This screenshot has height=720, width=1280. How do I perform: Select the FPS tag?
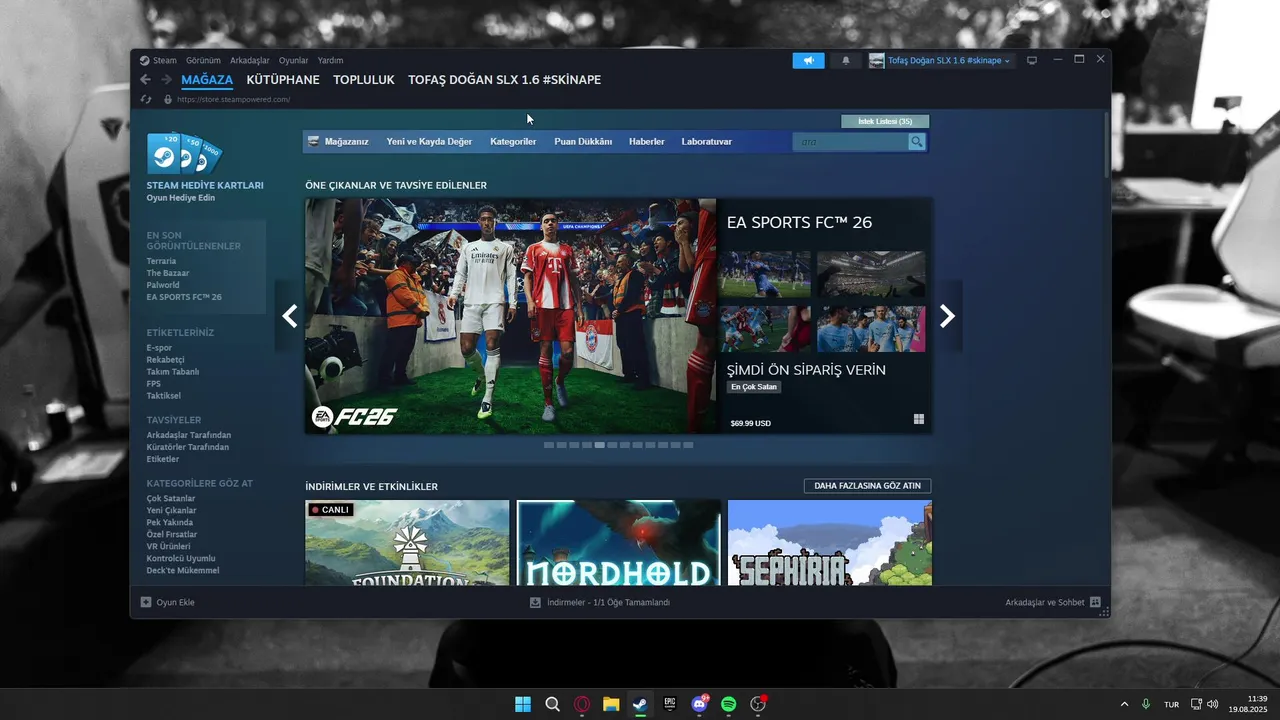pos(153,384)
